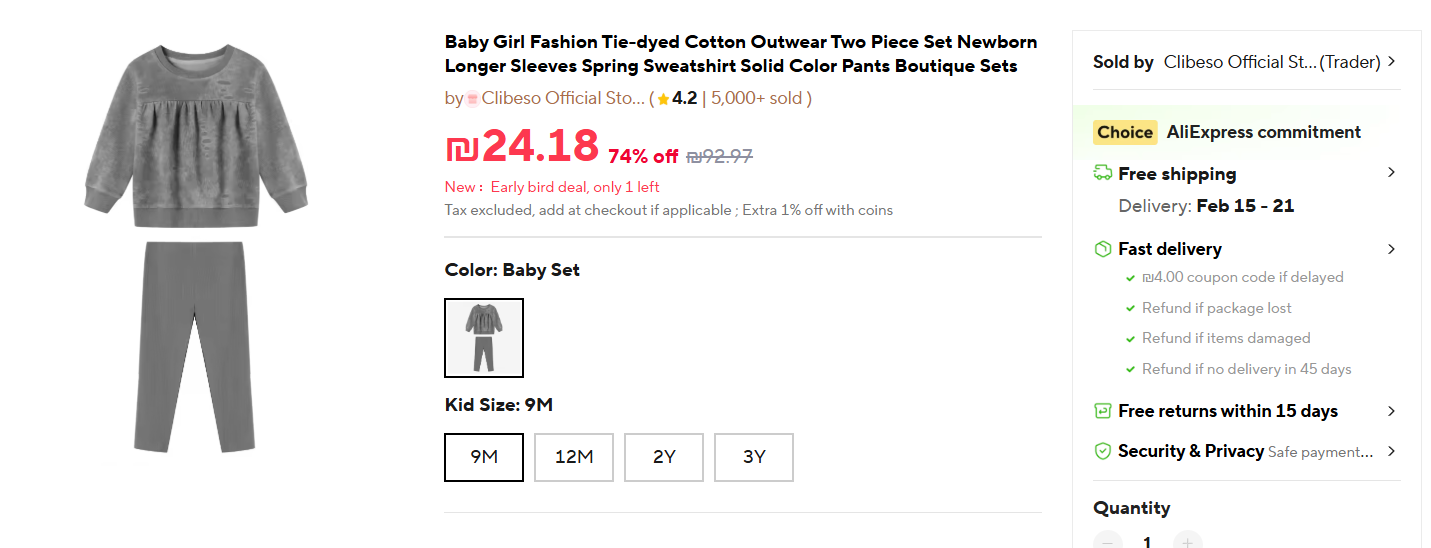Select kid size 12M
This screenshot has height=548, width=1431.
pyautogui.click(x=574, y=457)
